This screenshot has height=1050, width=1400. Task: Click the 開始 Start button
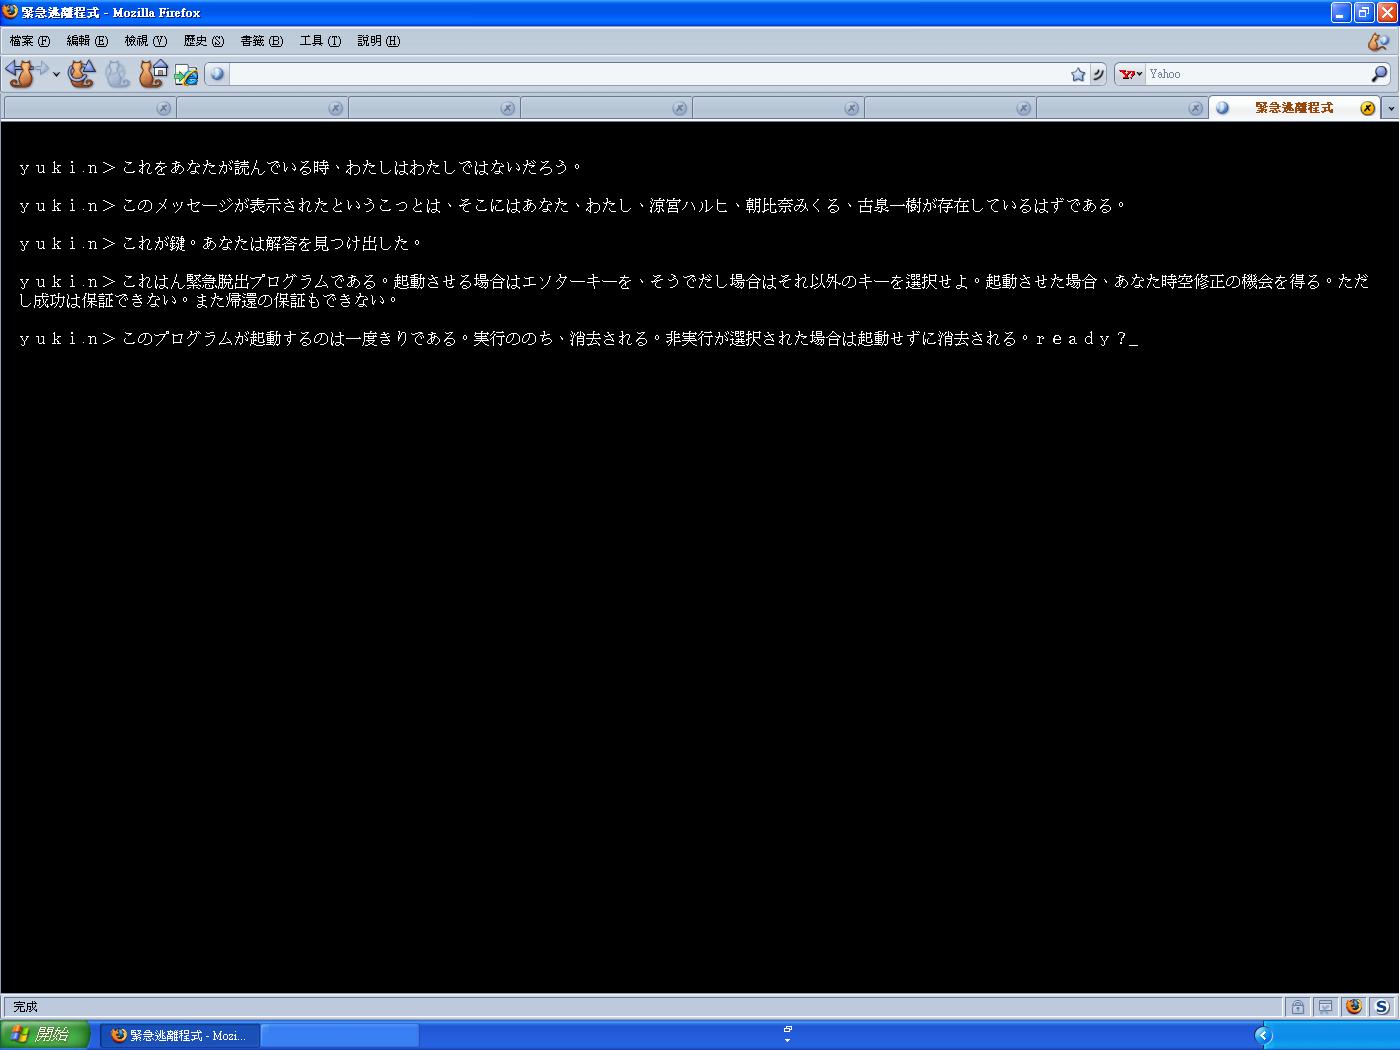click(45, 1034)
